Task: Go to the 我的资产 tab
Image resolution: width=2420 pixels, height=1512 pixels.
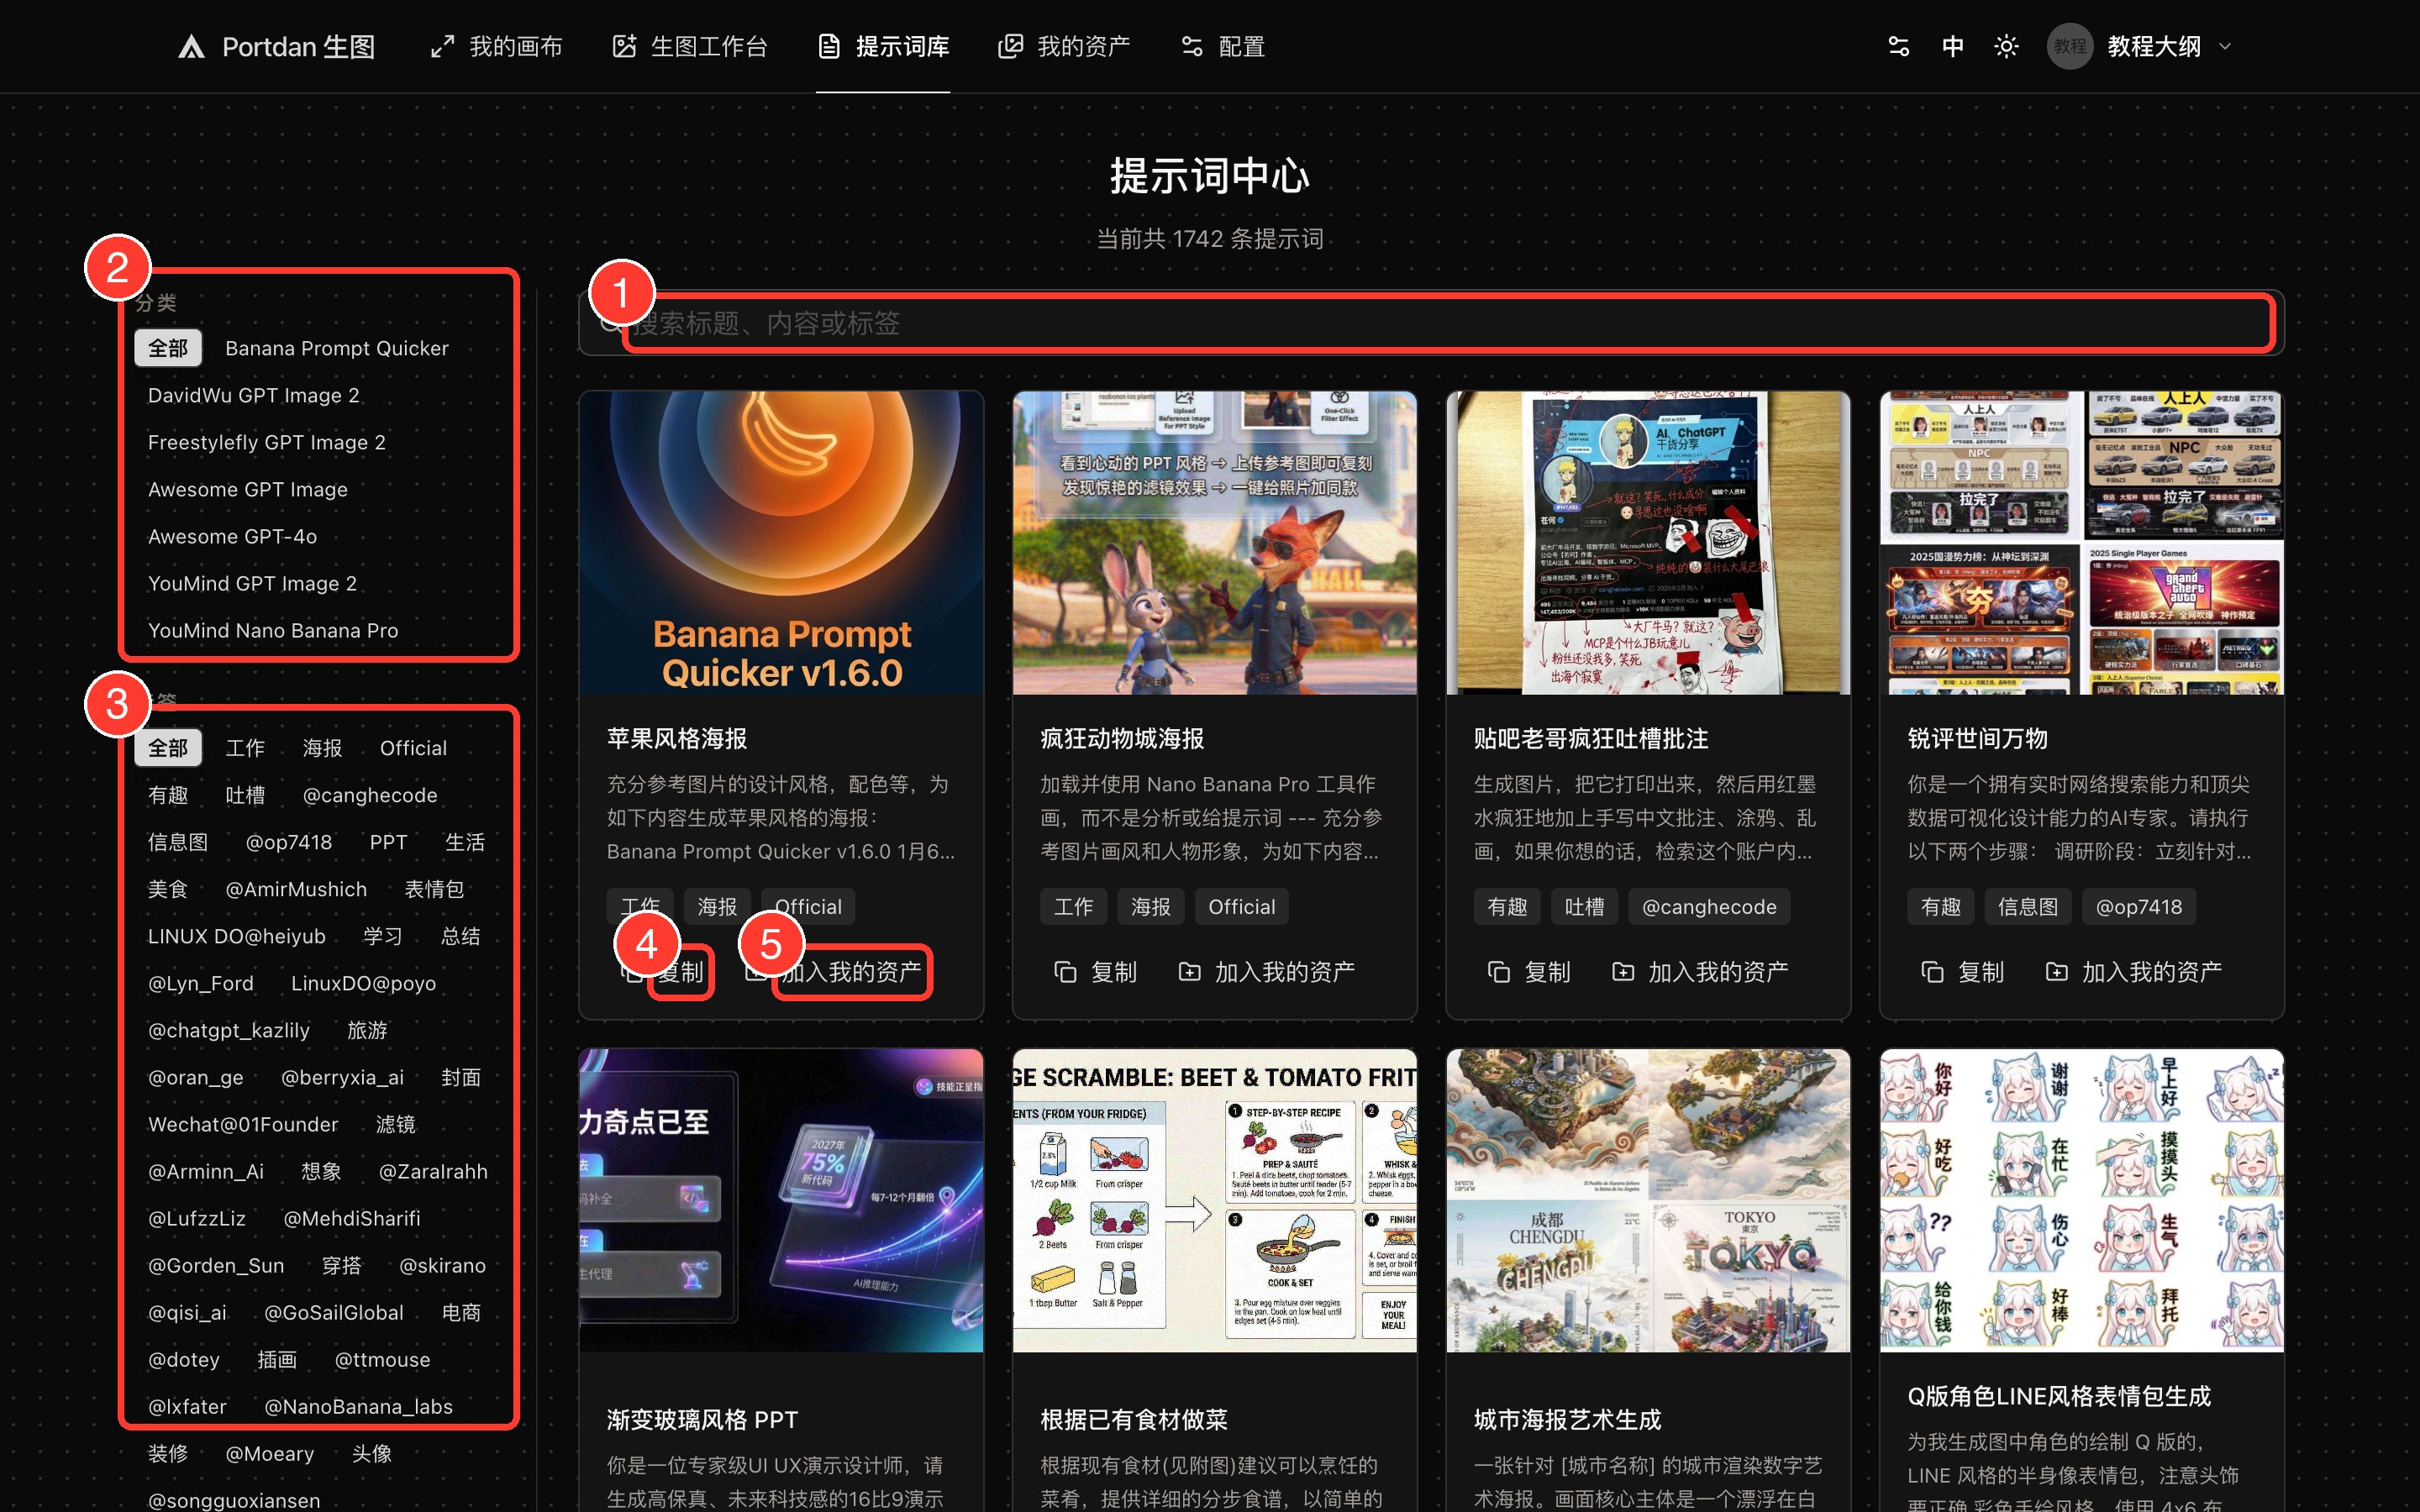Action: pyautogui.click(x=1064, y=47)
